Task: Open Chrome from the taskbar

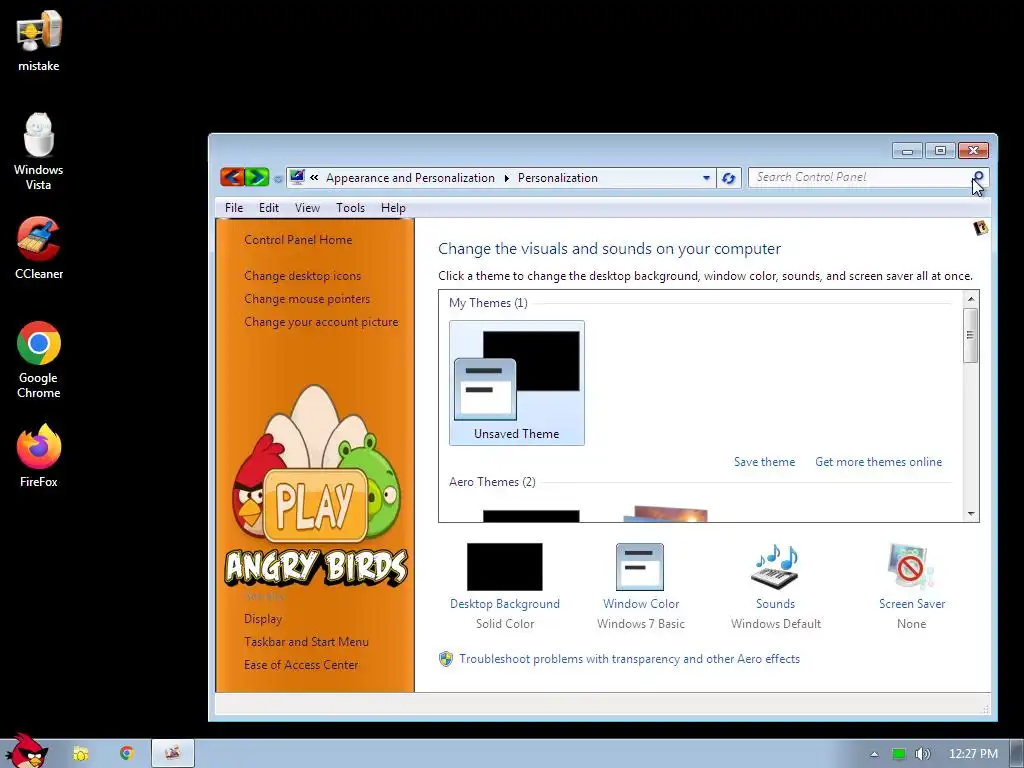Action: tap(127, 754)
